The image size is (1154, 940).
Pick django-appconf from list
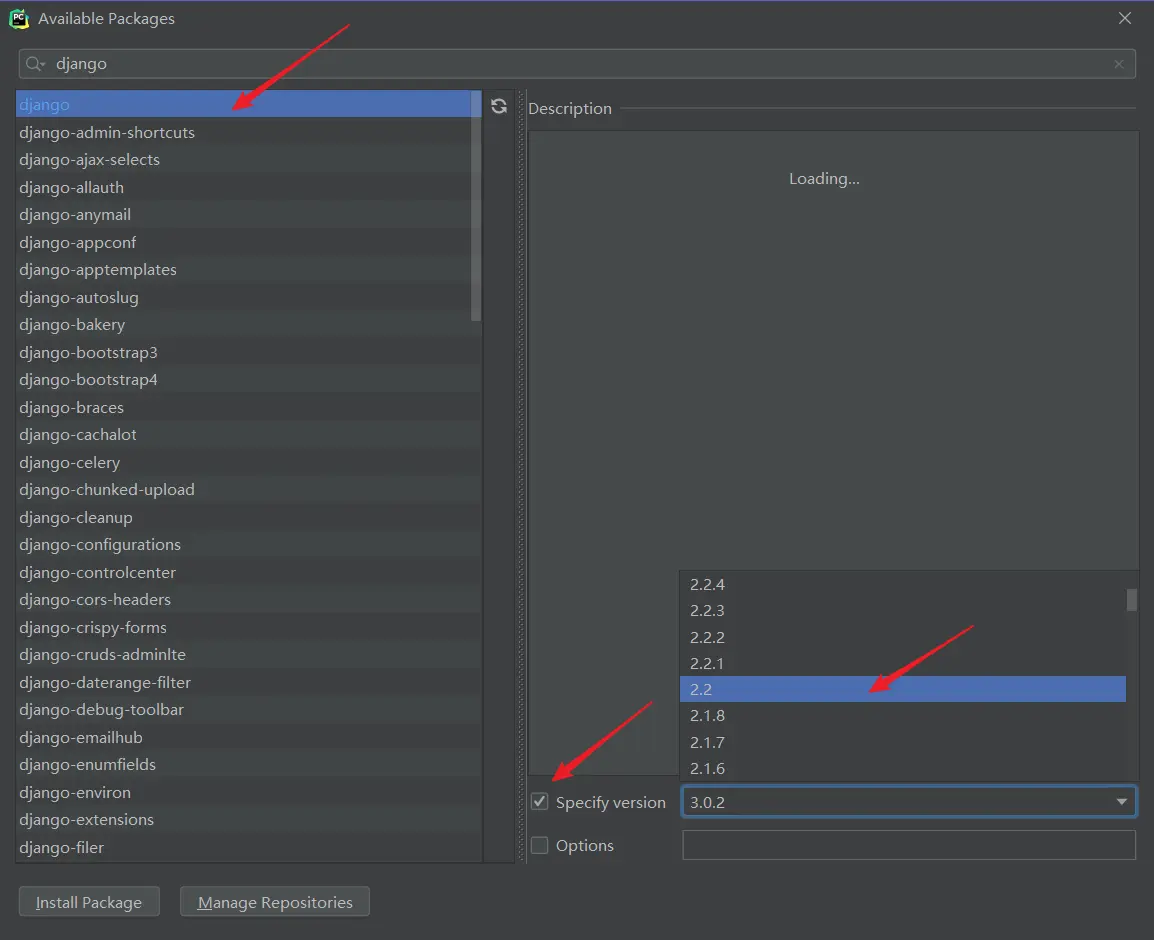click(248, 243)
